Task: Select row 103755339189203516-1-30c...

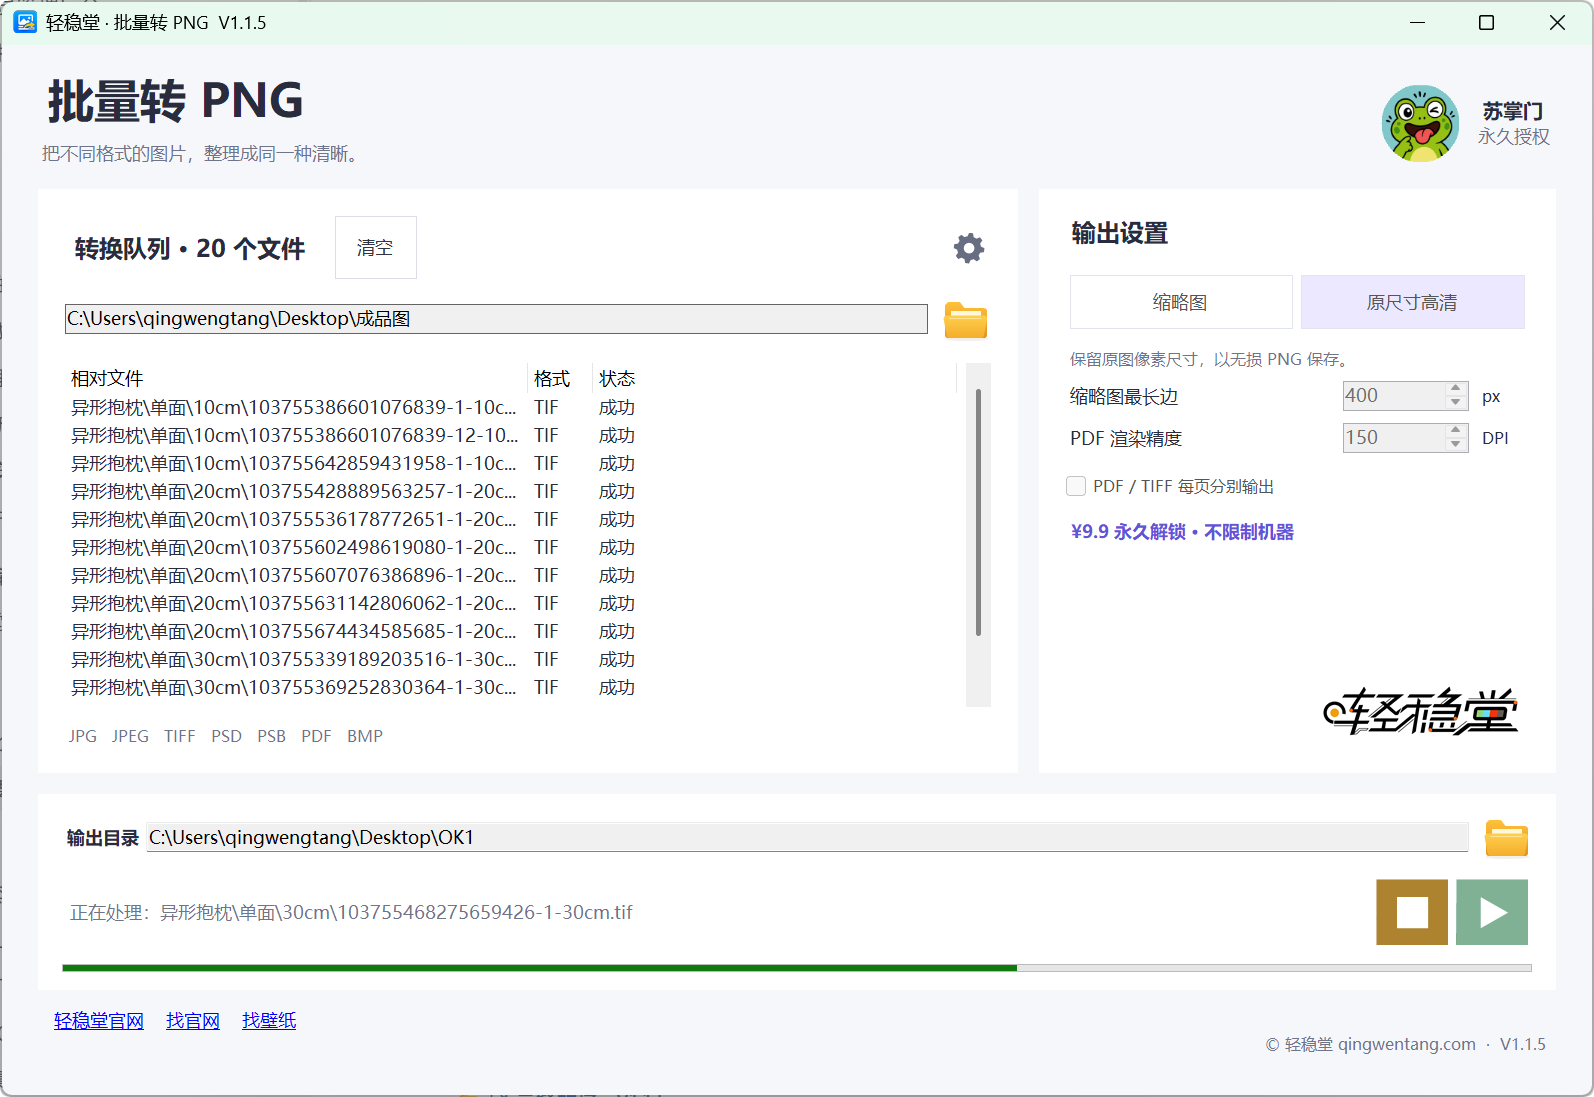Action: tap(512, 659)
